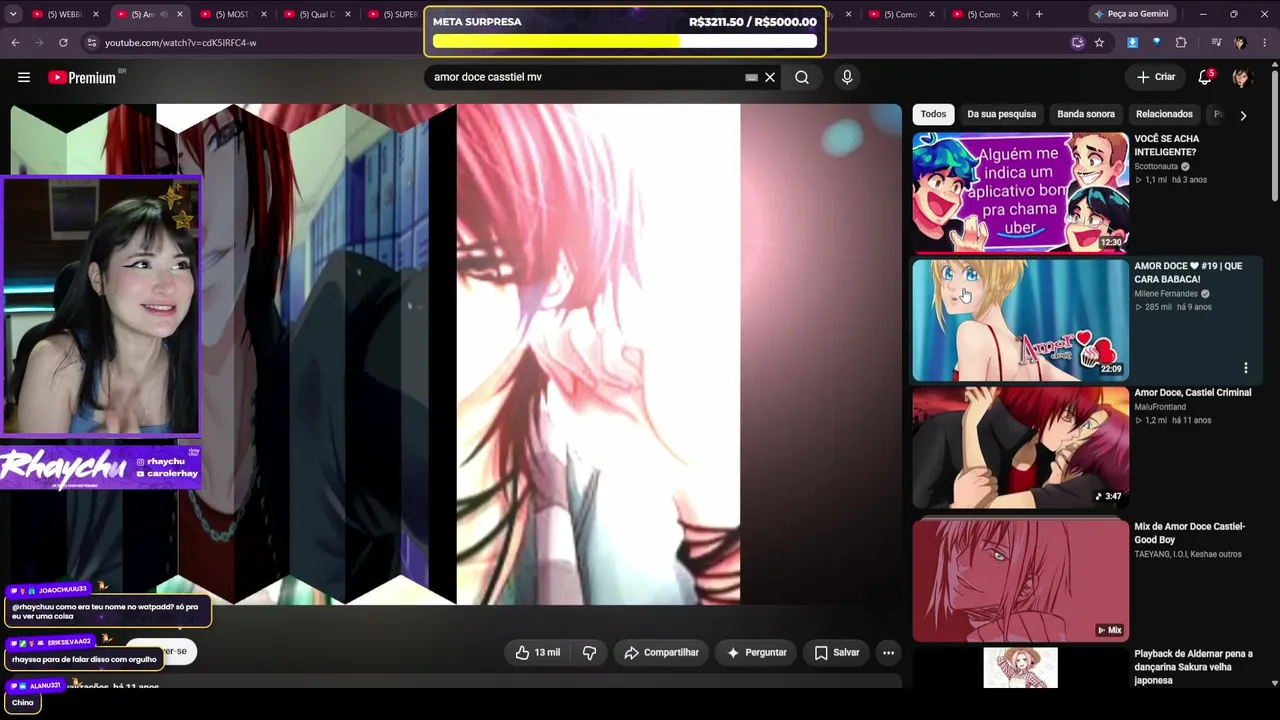Dislike the video with thumbs down

point(589,652)
